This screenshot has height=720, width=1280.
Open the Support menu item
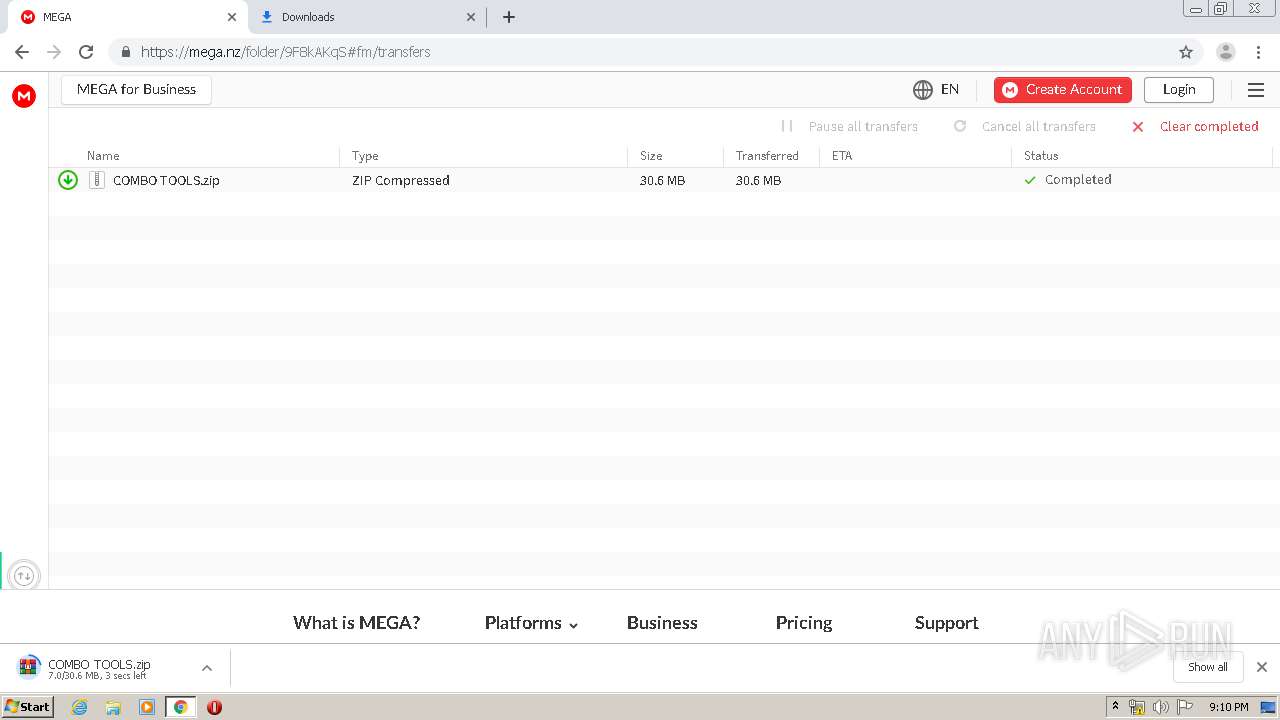pos(946,623)
